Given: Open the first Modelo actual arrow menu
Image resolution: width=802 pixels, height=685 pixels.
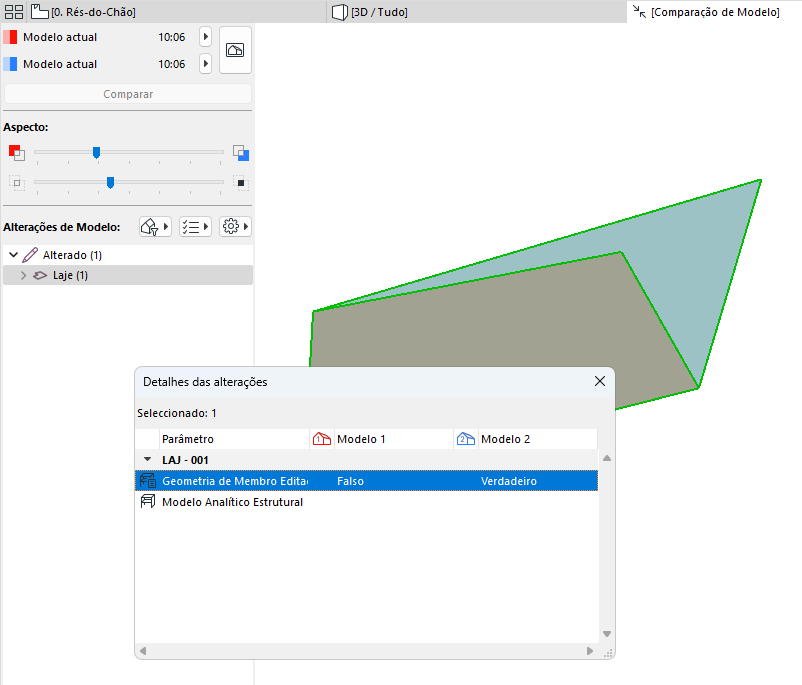Looking at the screenshot, I should click(x=205, y=37).
